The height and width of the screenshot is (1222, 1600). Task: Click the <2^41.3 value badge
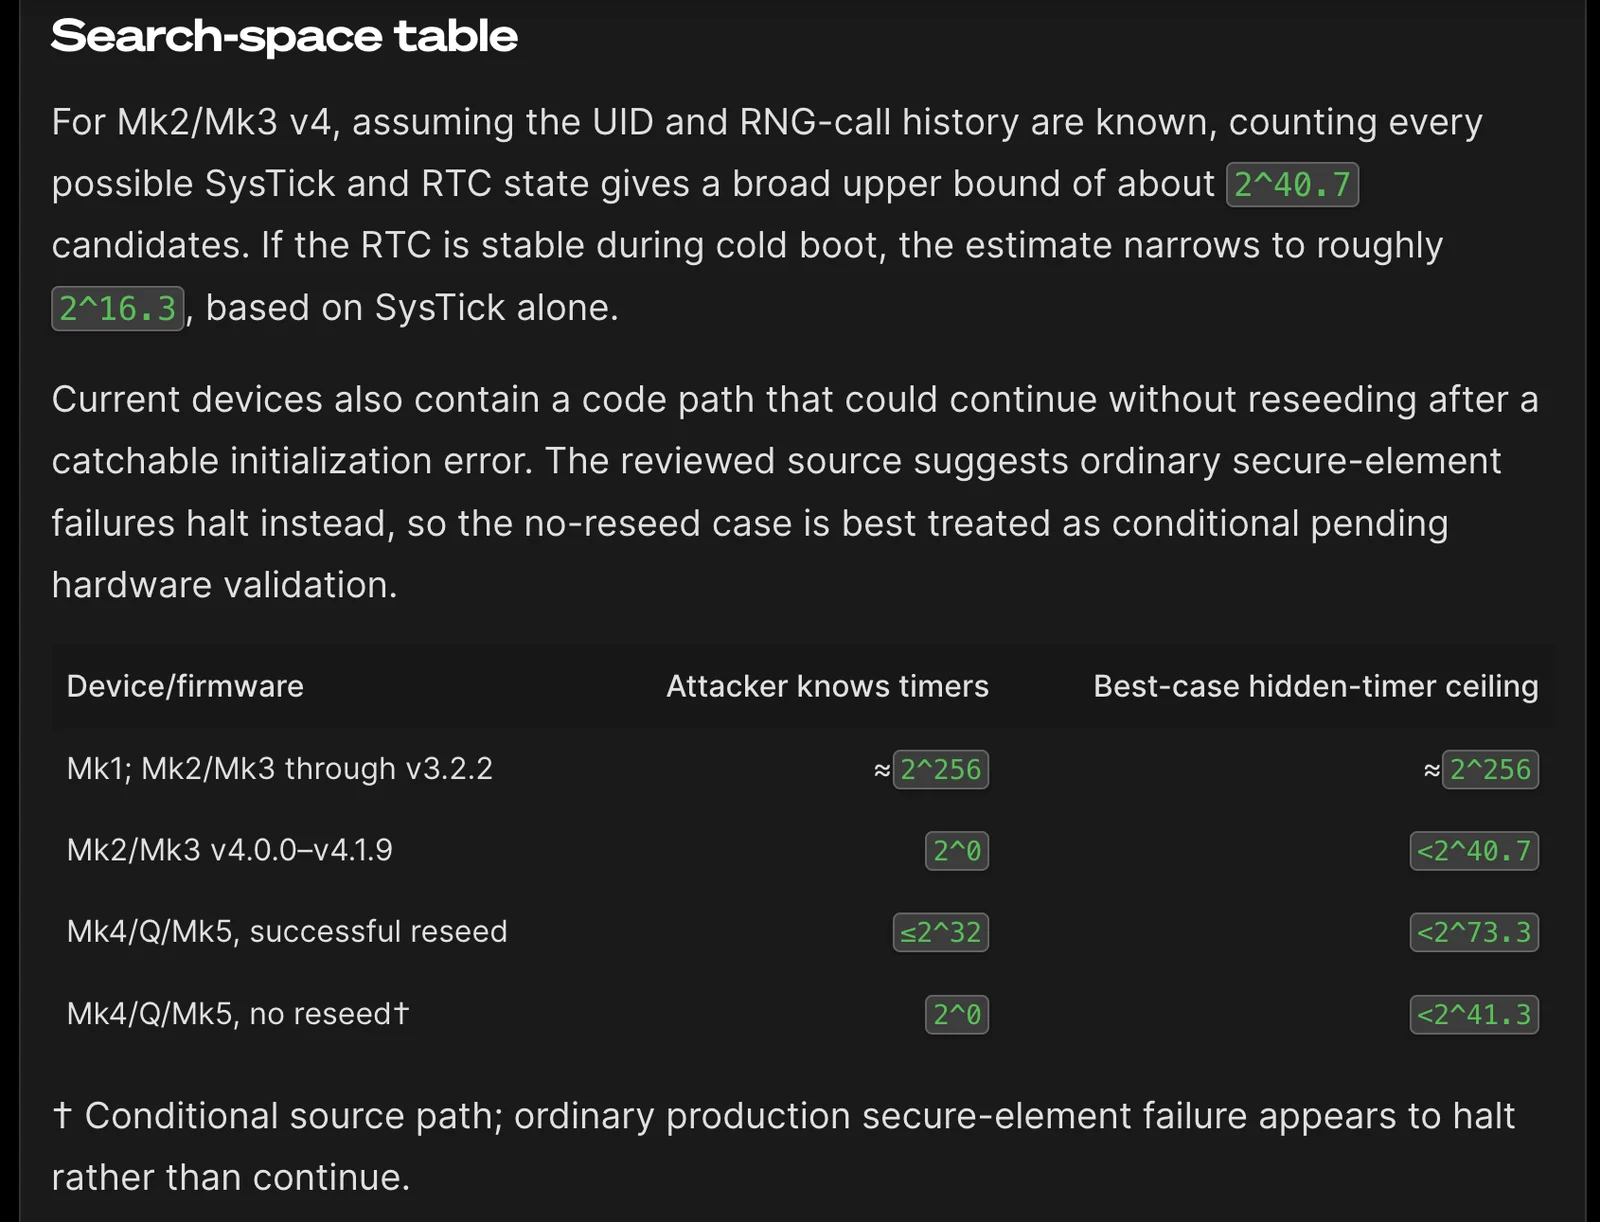point(1474,1014)
